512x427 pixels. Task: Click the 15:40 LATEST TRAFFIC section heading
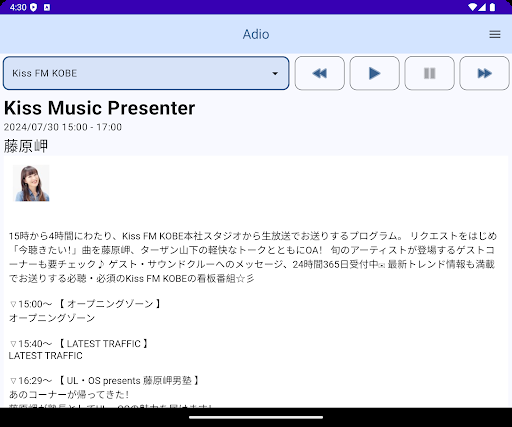(x=79, y=343)
